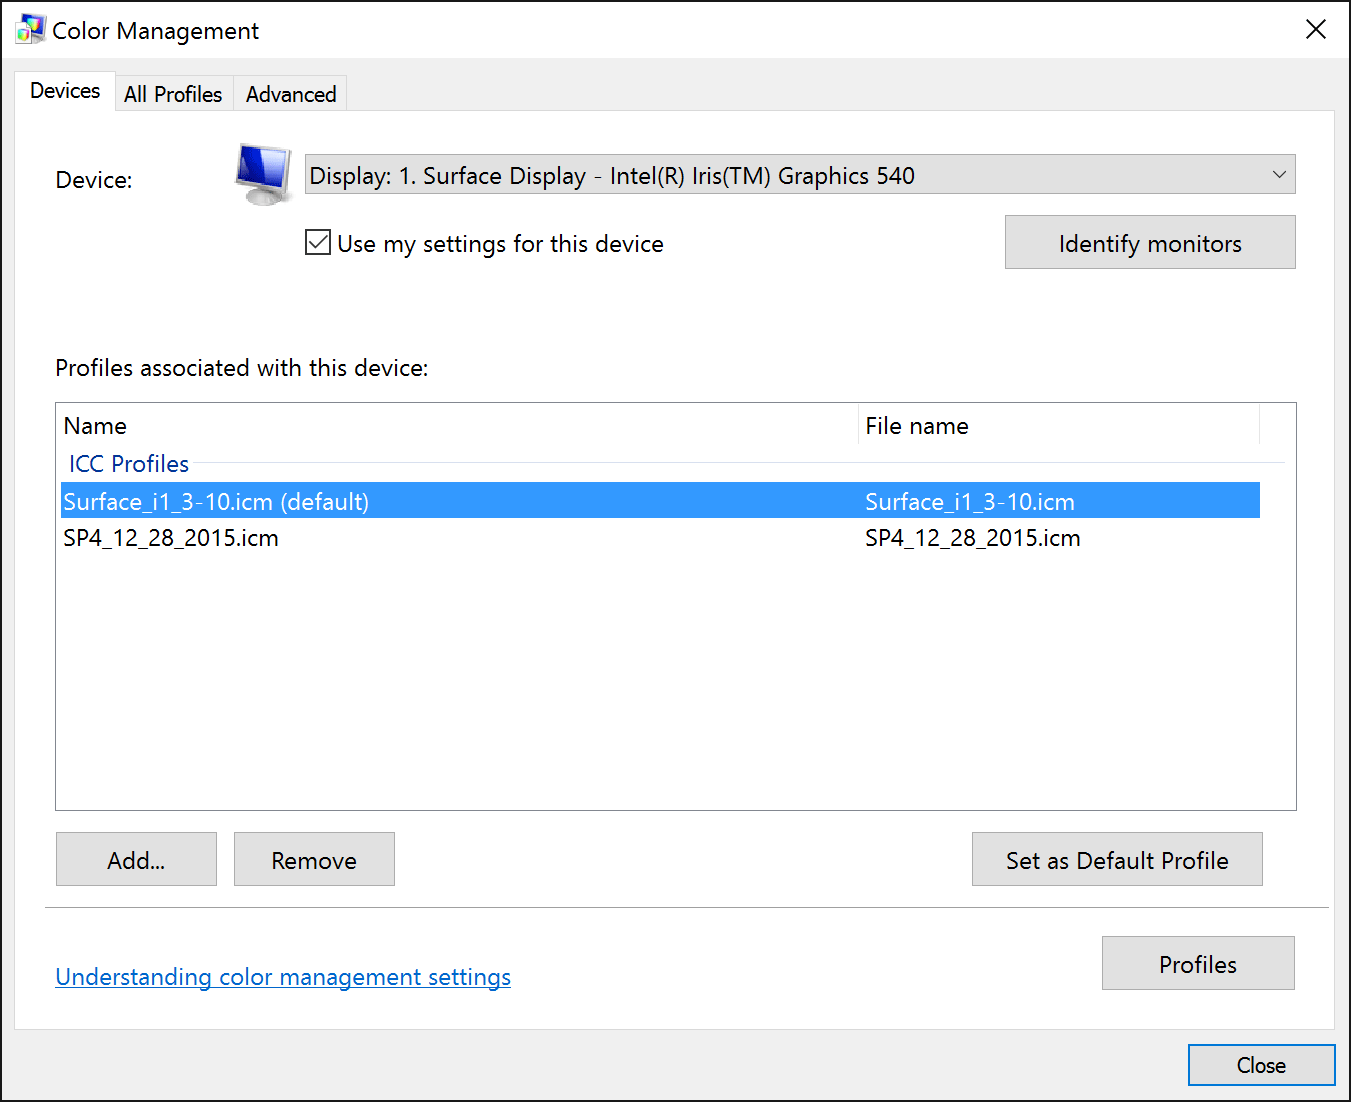Click the File name column header
The height and width of the screenshot is (1102, 1351).
click(1059, 426)
